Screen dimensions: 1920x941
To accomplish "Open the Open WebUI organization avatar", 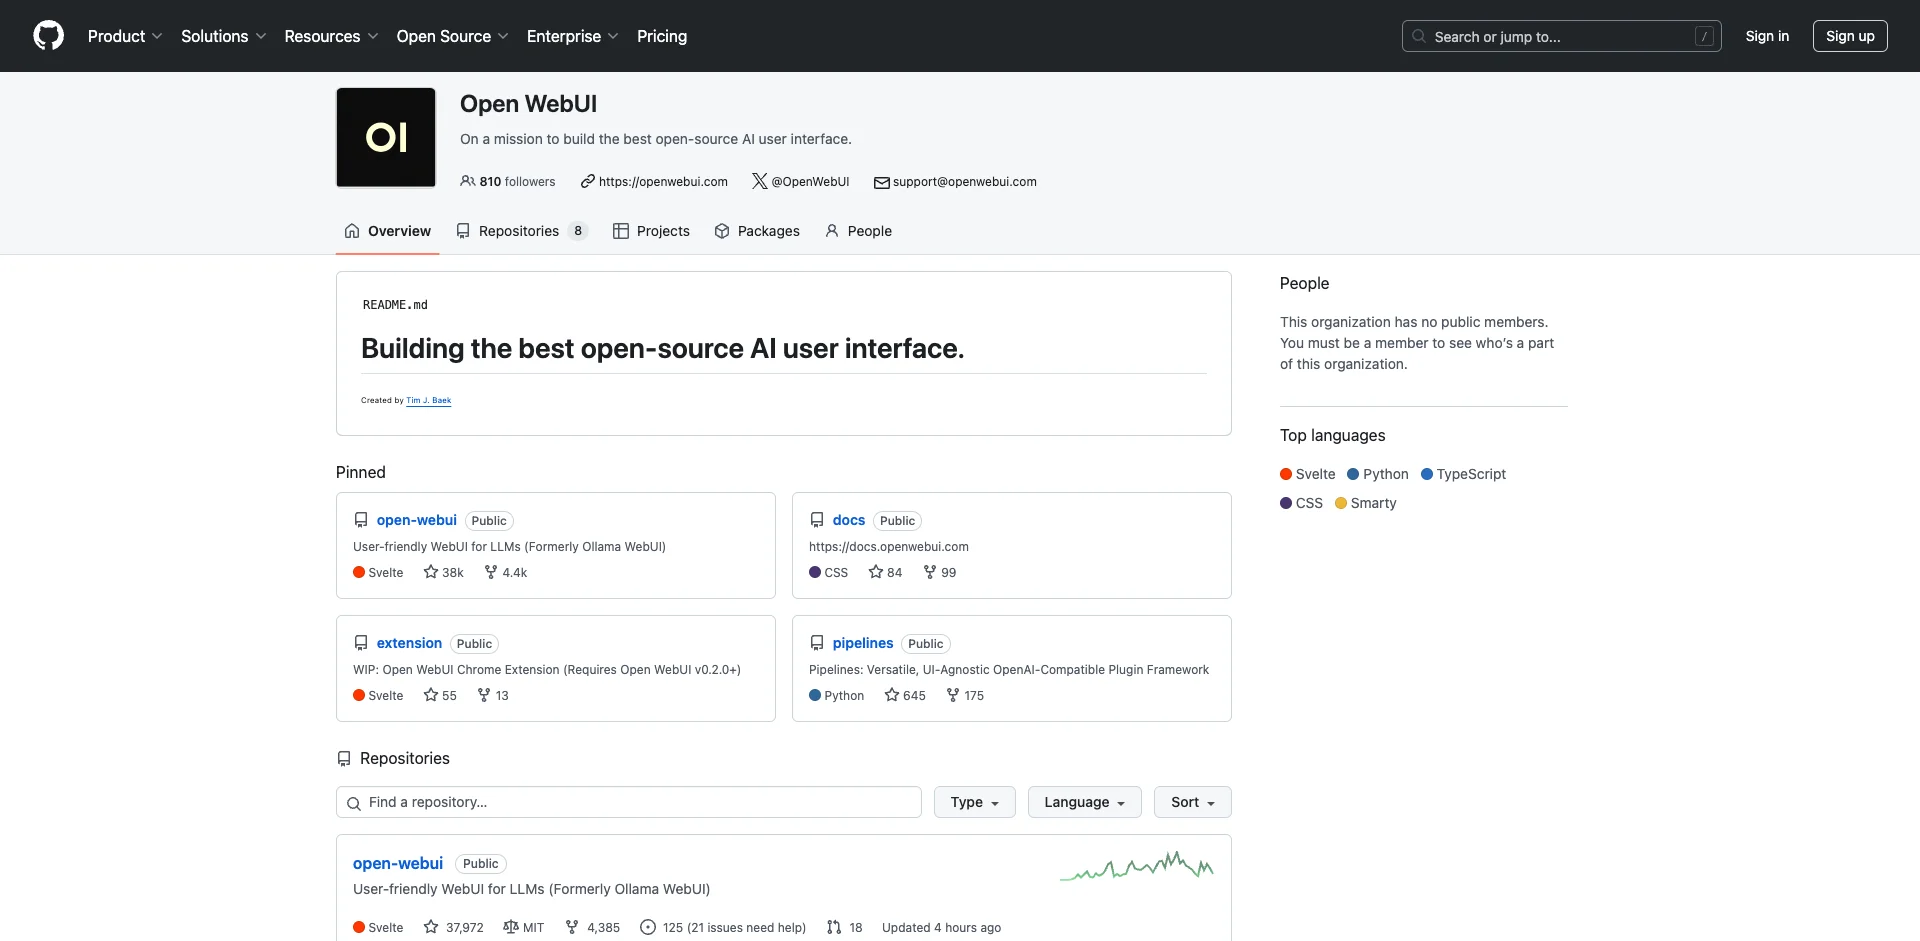I will click(386, 137).
